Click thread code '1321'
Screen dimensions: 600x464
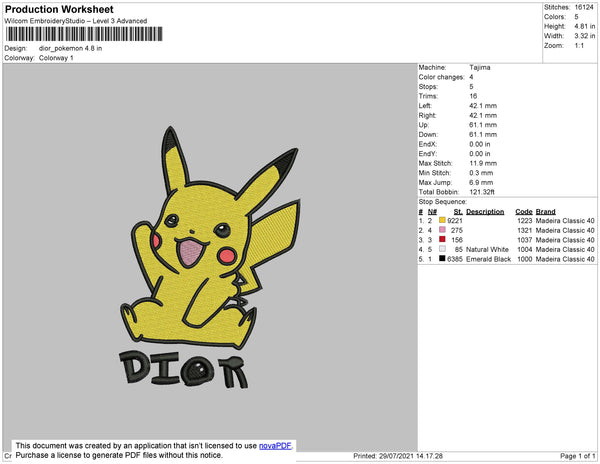[525, 230]
